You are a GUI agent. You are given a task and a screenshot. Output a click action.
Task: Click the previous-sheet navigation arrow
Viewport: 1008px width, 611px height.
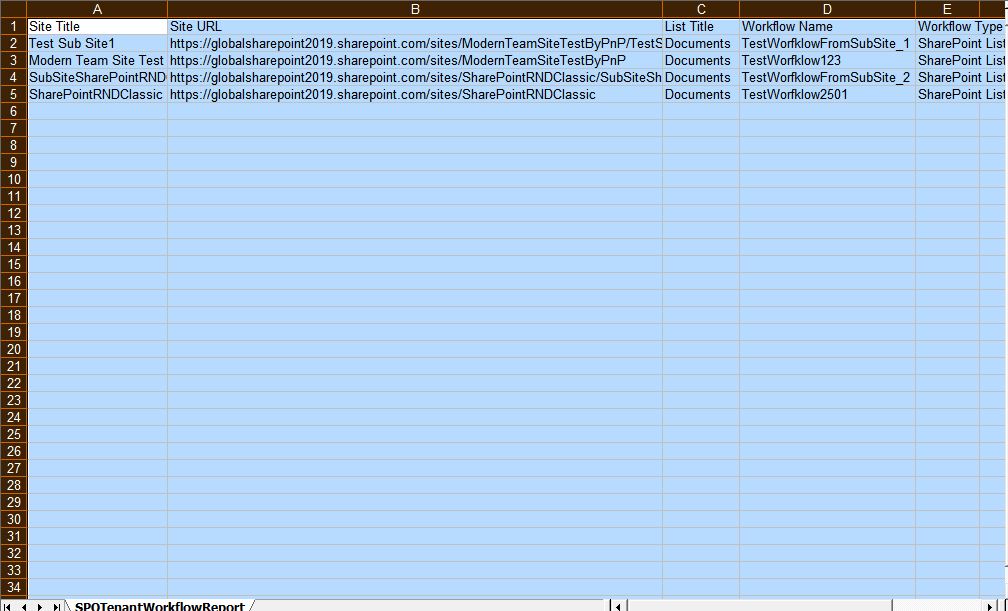point(22,606)
